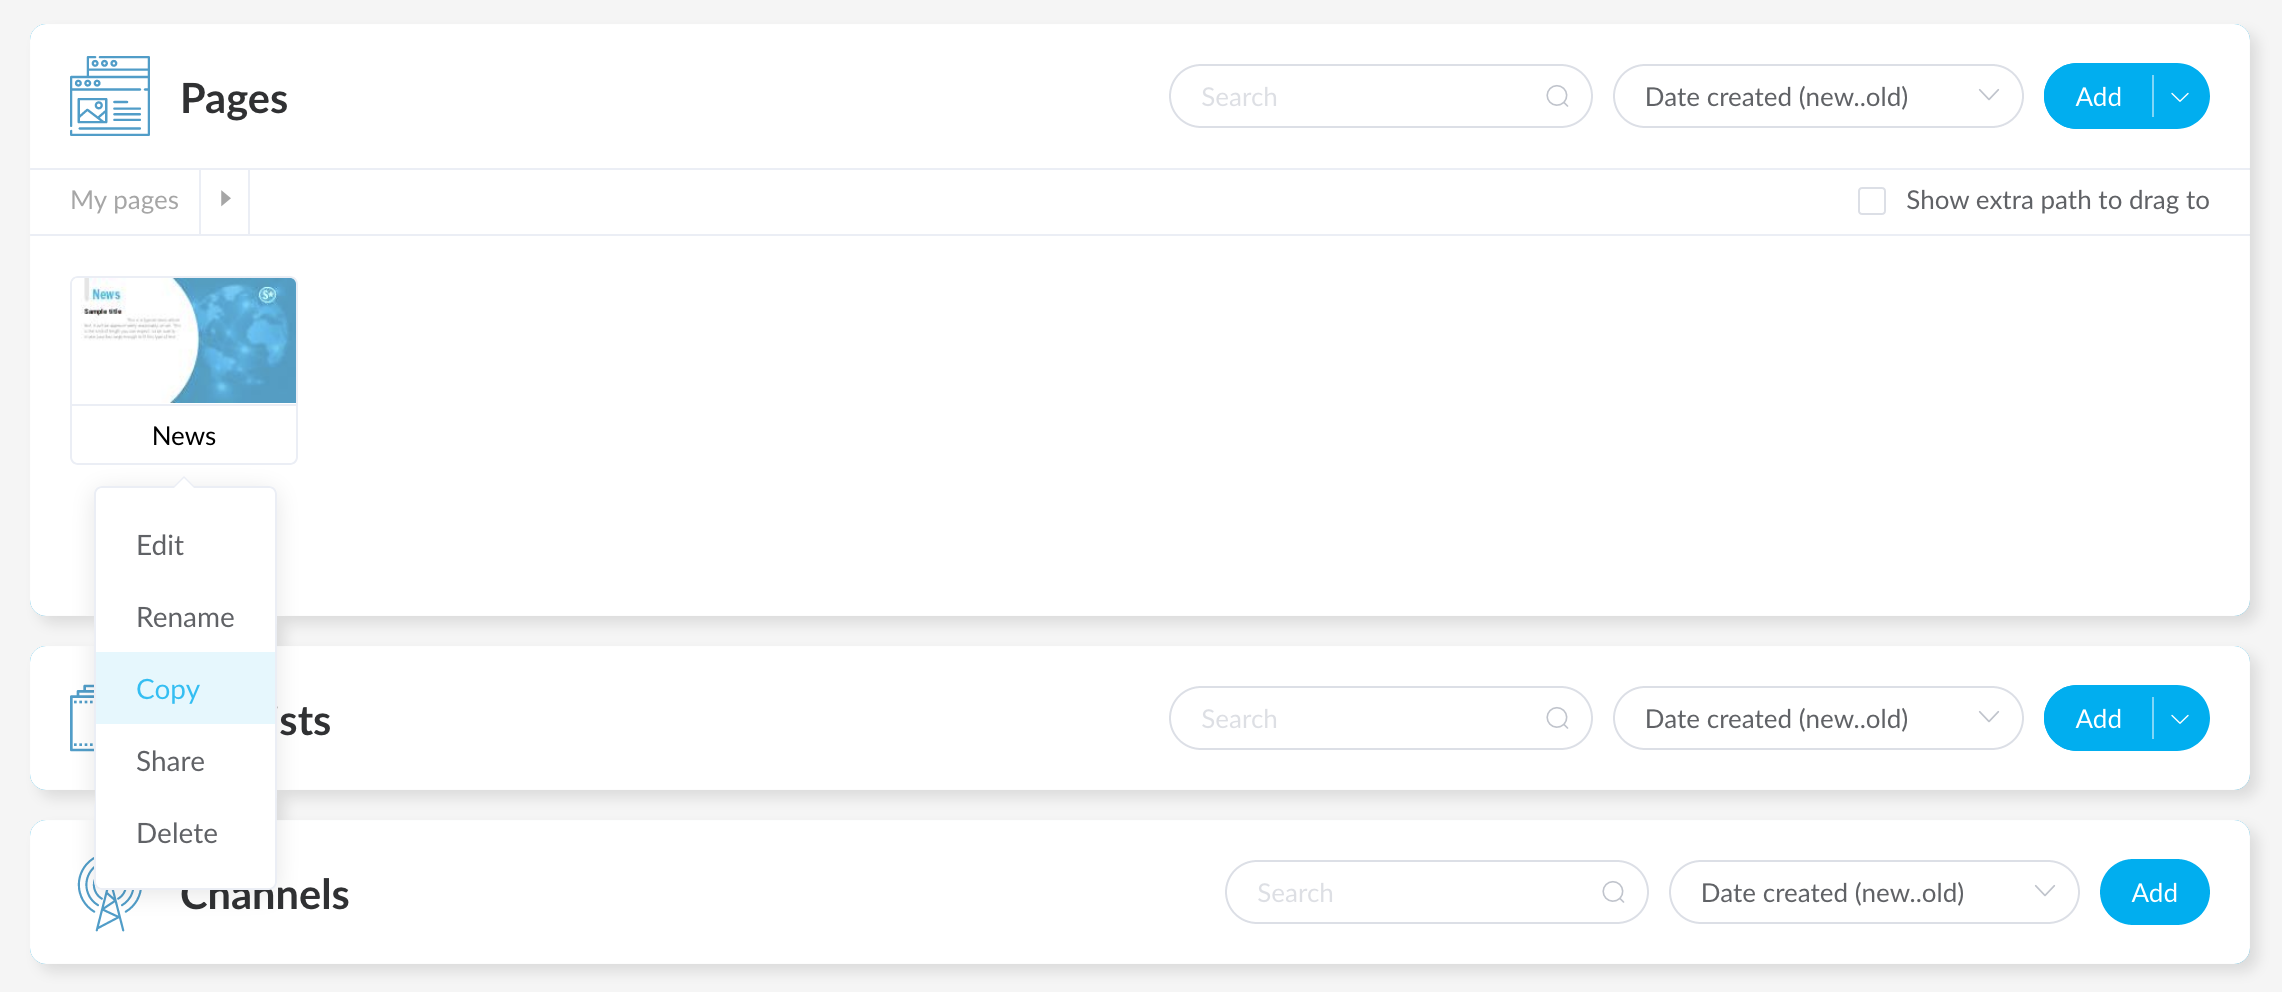Click the magnifier icon in Pages search
Viewport: 2282px width, 992px height.
(x=1557, y=96)
